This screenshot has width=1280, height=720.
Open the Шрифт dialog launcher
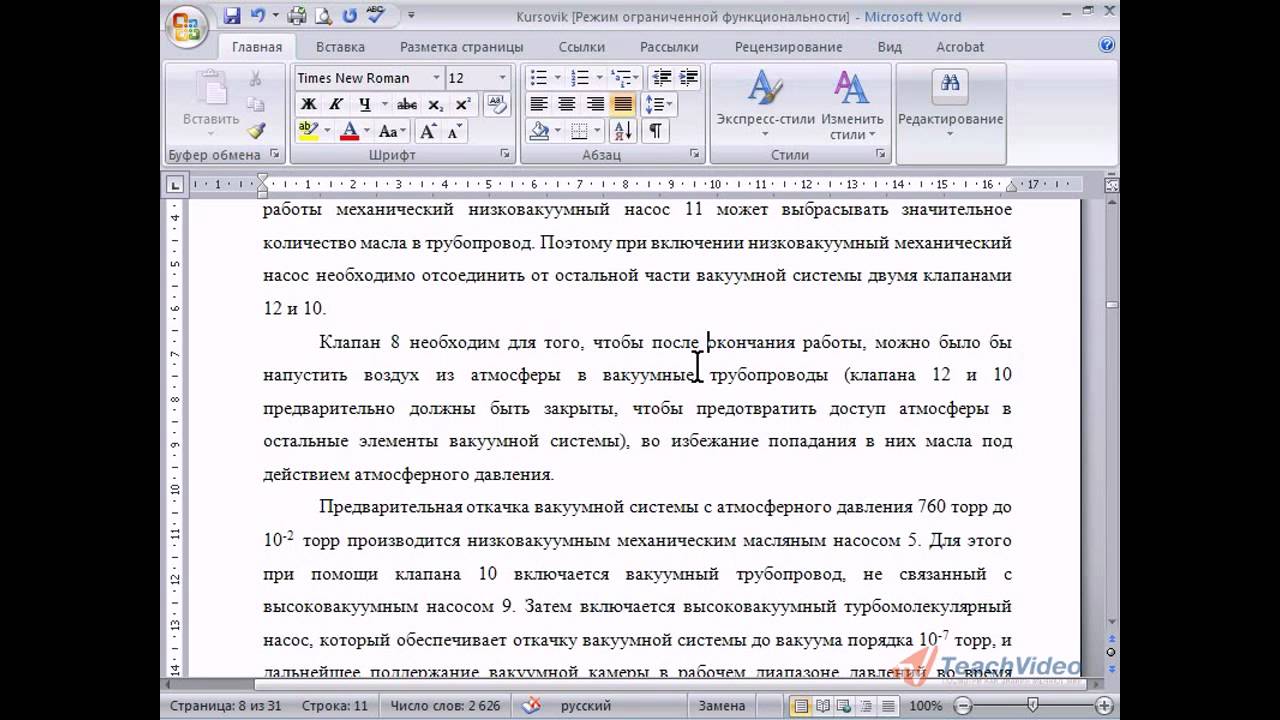505,155
